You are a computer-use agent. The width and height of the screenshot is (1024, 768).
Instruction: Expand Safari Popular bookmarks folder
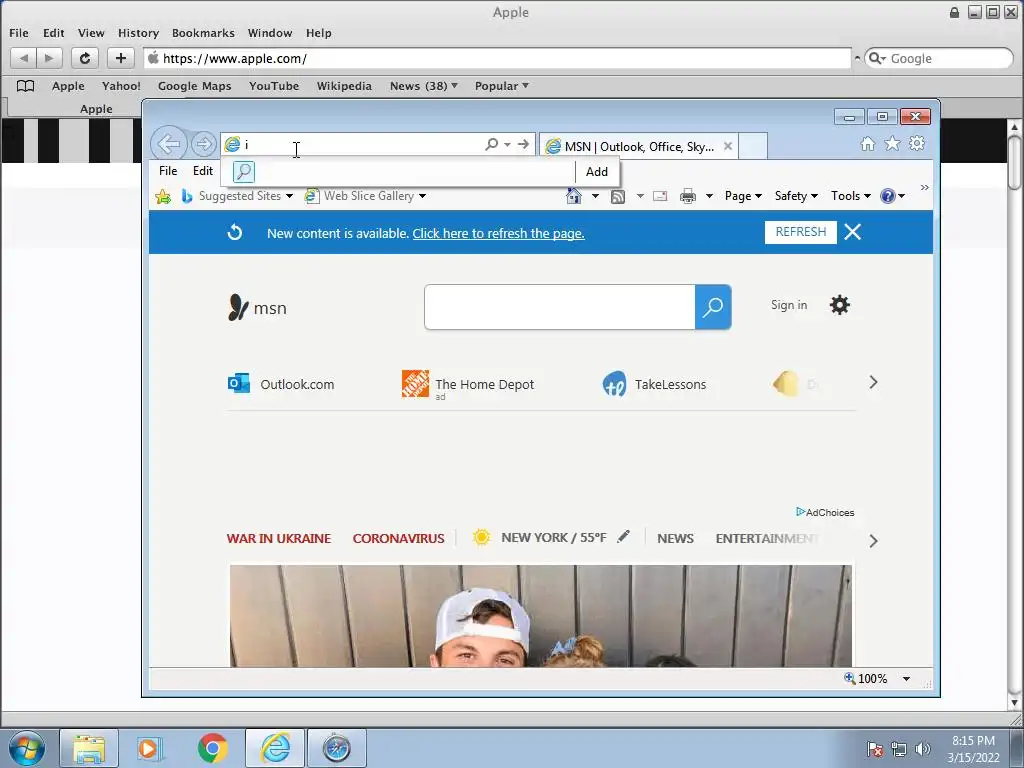point(502,86)
